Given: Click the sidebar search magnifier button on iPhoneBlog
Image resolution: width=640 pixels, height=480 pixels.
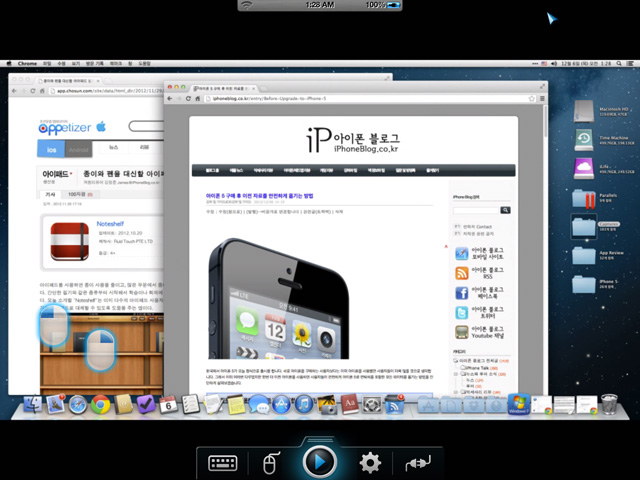Looking at the screenshot, I should click(x=505, y=210).
